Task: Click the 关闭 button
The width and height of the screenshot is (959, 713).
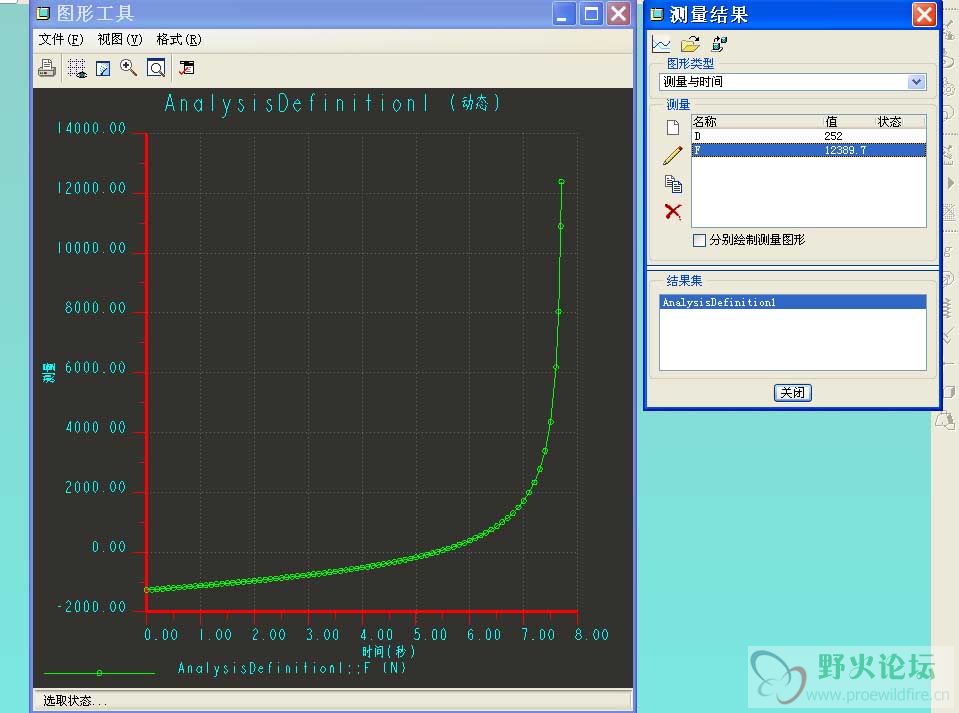Action: 793,393
